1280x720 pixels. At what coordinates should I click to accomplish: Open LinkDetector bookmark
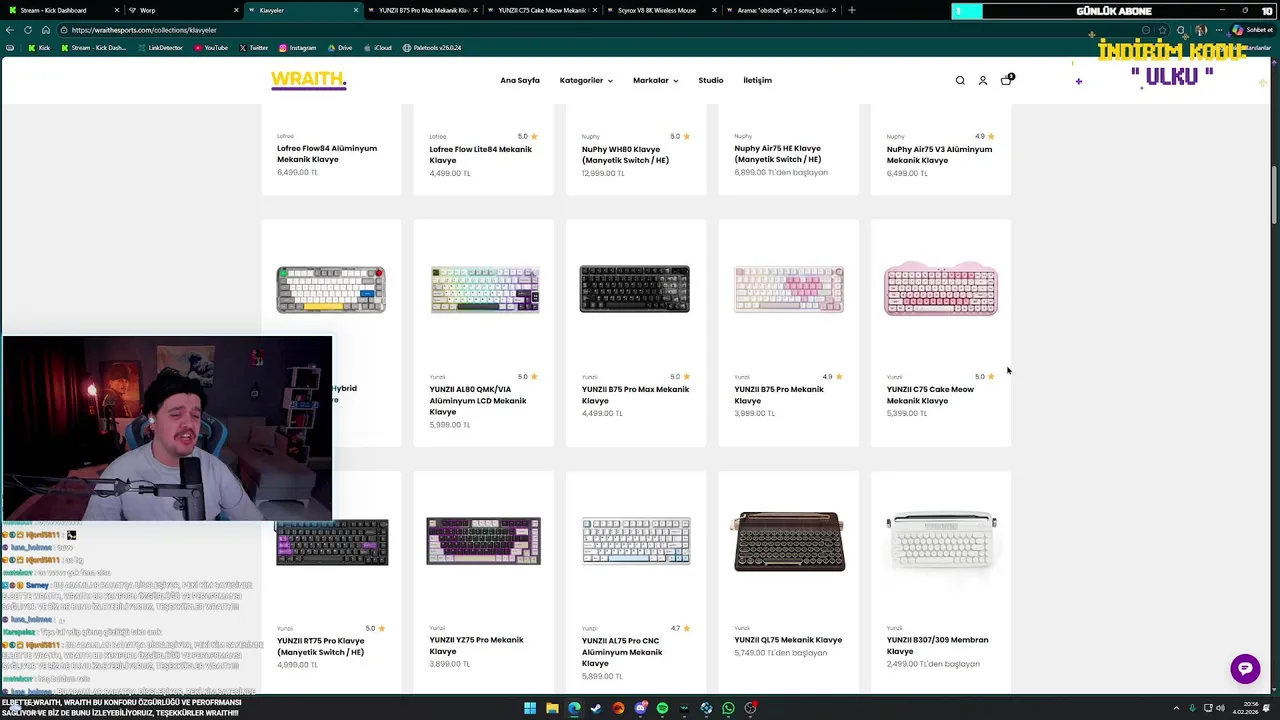[160, 48]
